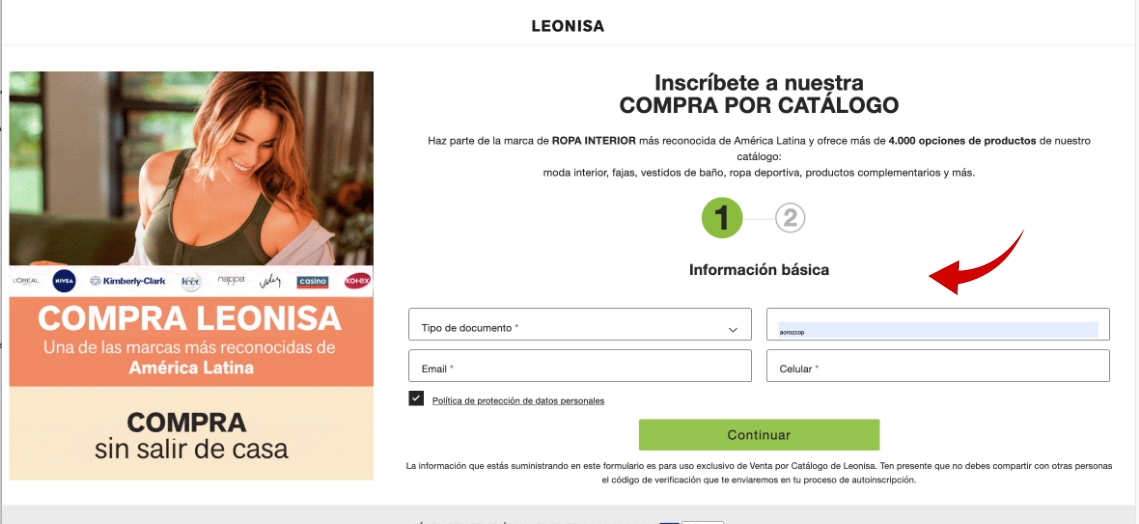Focus the Celular input field
The width and height of the screenshot is (1139, 524).
coord(938,366)
